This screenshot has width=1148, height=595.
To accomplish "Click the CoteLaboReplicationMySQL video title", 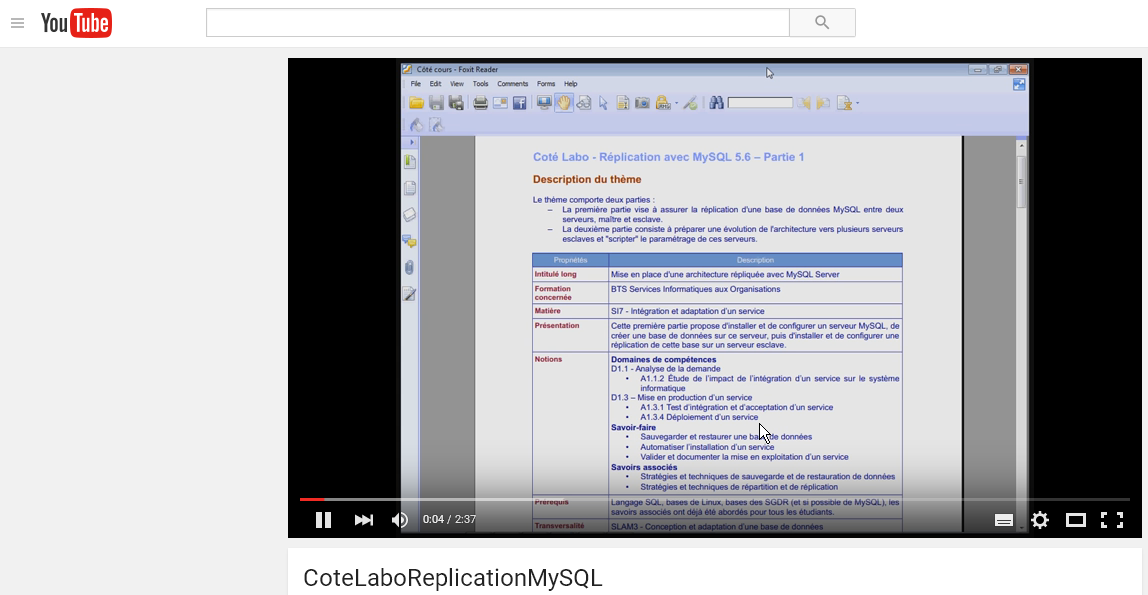I will pyautogui.click(x=453, y=578).
